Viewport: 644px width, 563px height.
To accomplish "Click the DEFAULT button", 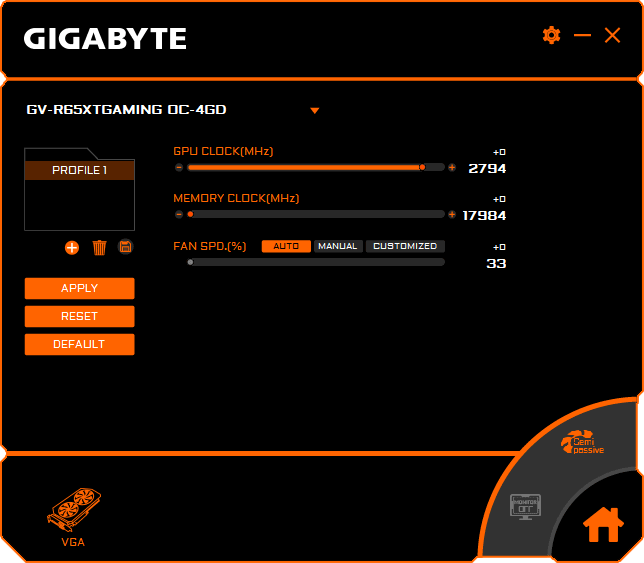I will (79, 344).
